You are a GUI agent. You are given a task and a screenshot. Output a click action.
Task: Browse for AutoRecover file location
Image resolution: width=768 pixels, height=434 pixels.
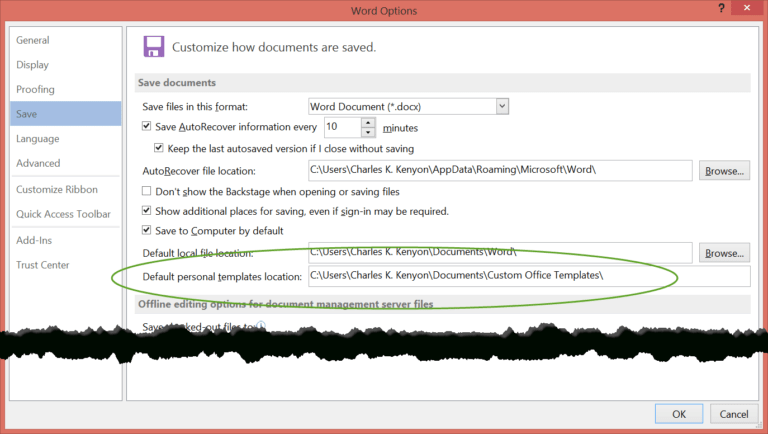pyautogui.click(x=724, y=171)
